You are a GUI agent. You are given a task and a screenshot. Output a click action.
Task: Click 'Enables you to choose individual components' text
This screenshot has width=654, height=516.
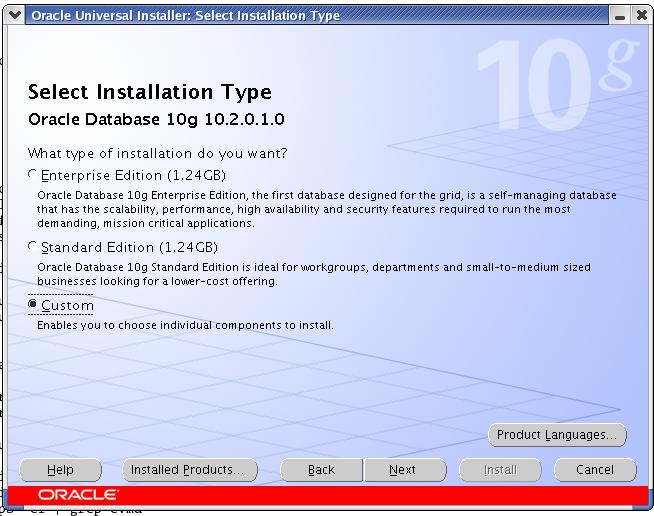coord(185,325)
